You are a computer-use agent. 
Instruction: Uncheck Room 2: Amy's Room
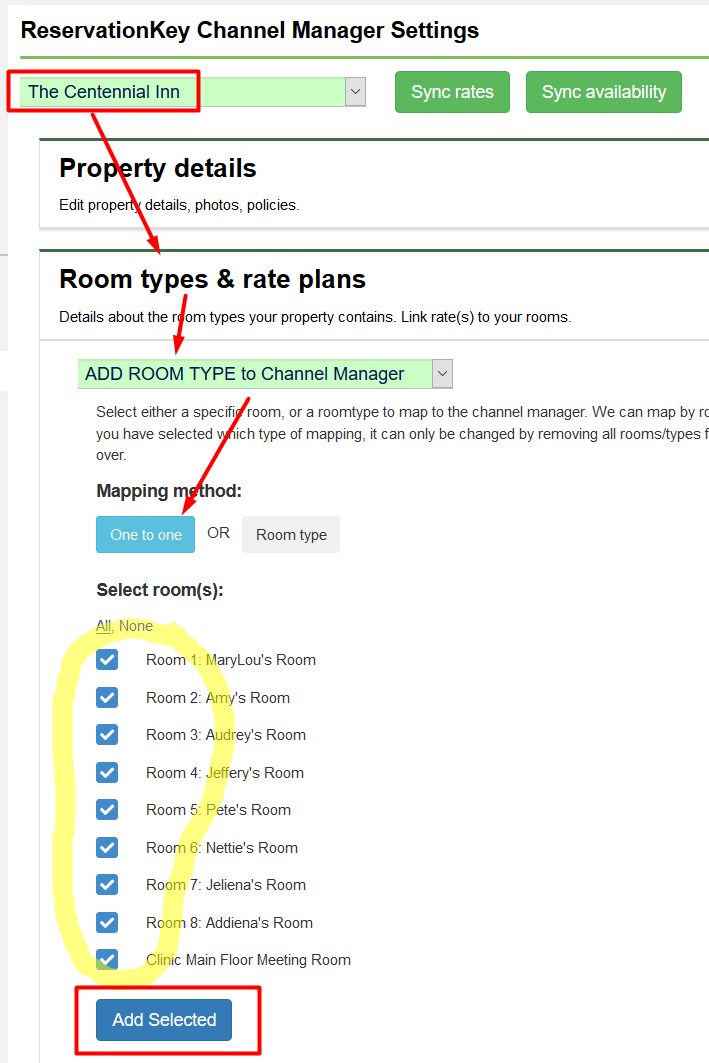107,698
